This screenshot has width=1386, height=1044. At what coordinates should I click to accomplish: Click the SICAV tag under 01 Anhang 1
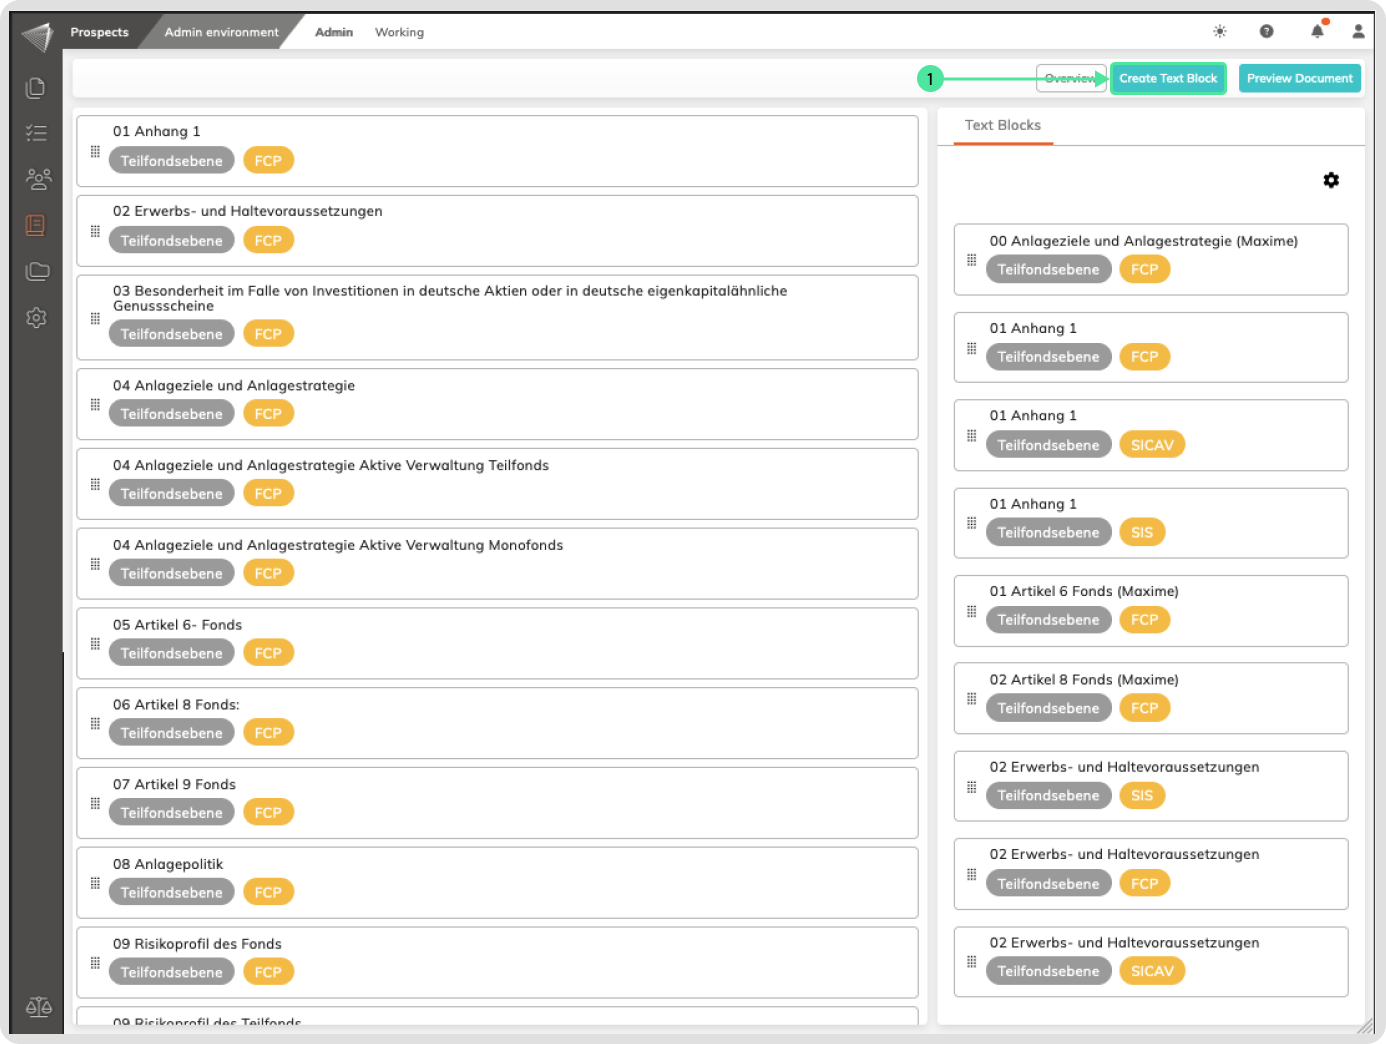(1151, 445)
